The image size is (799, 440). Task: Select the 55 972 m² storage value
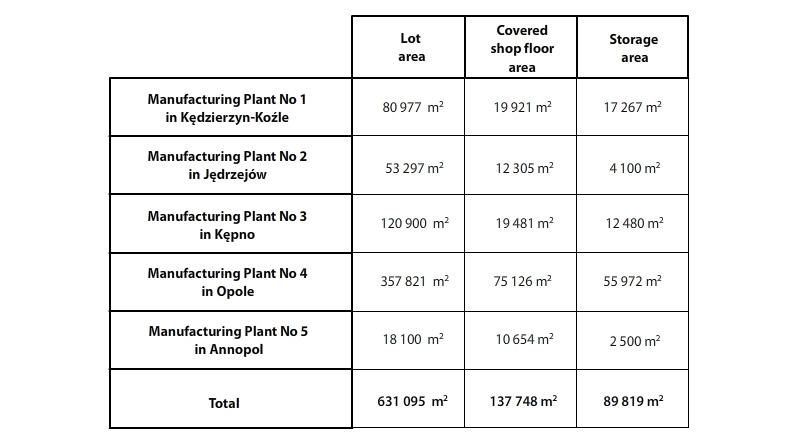point(632,281)
